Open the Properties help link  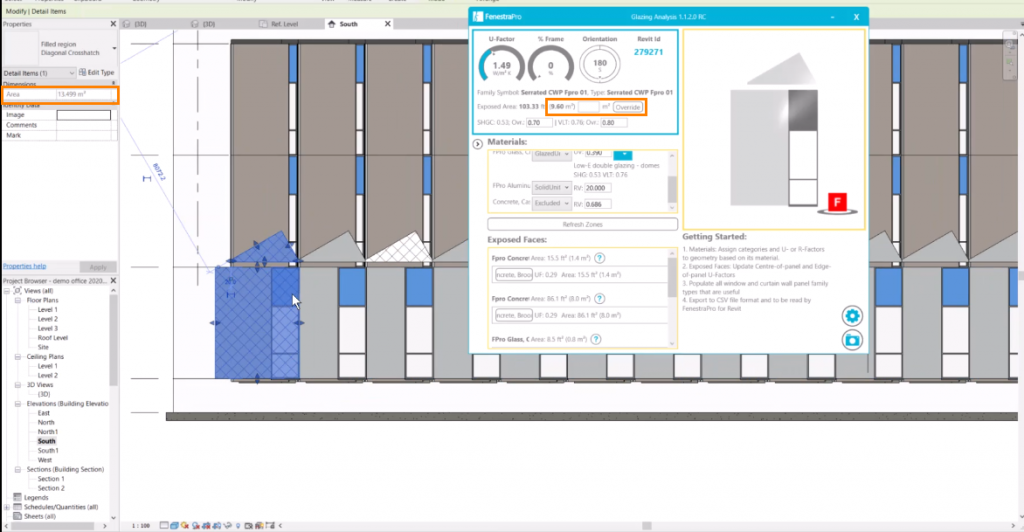click(x=24, y=266)
